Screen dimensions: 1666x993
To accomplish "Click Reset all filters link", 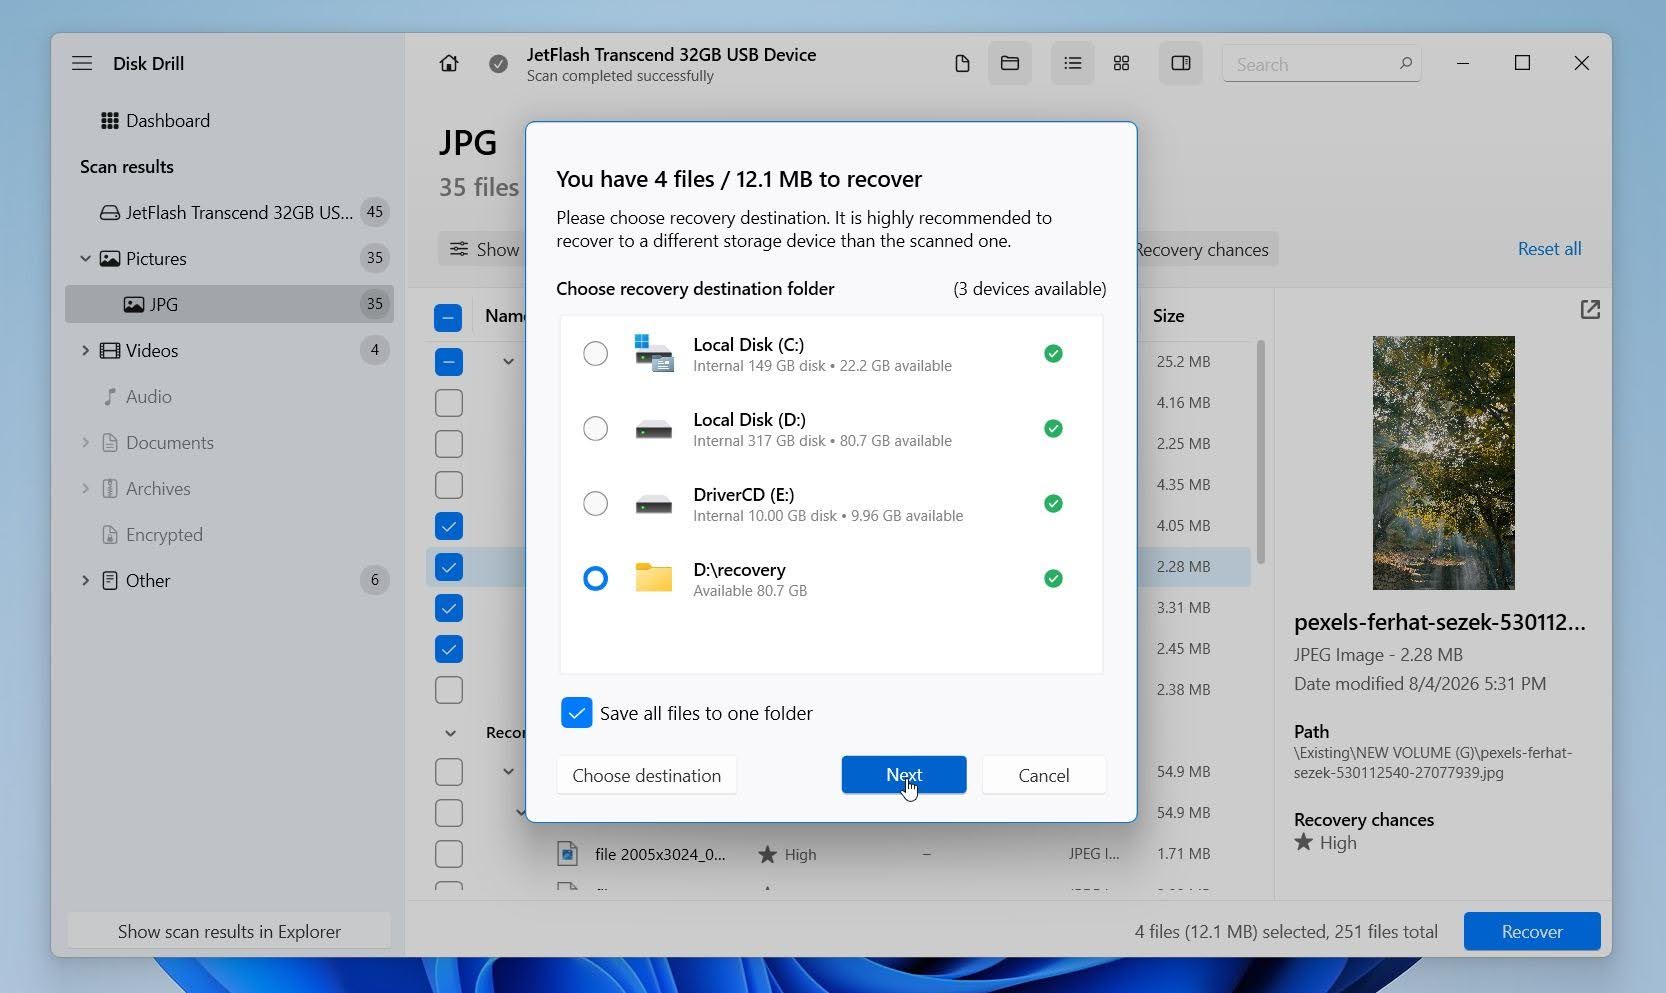I will [1549, 249].
